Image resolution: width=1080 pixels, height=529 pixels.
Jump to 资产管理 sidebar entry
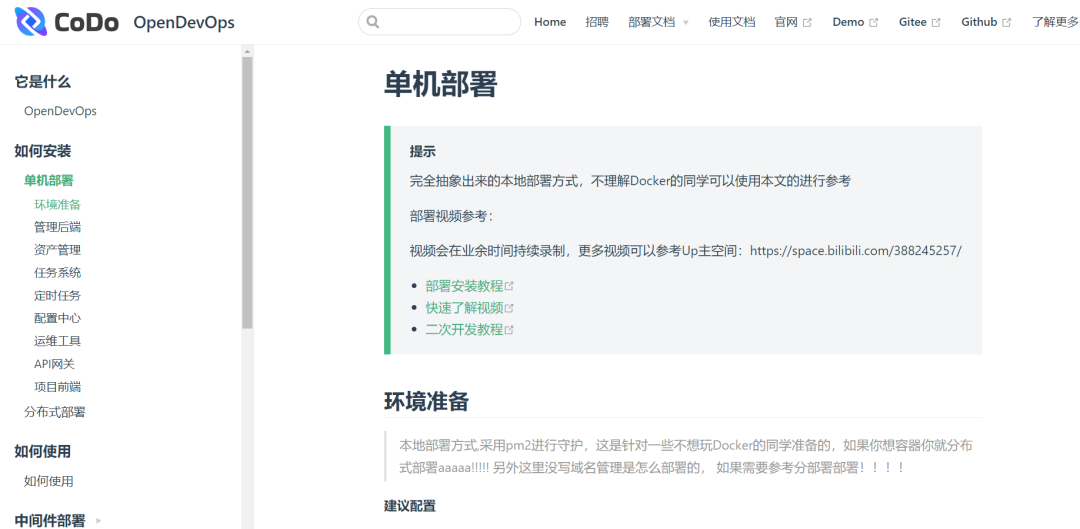click(57, 250)
